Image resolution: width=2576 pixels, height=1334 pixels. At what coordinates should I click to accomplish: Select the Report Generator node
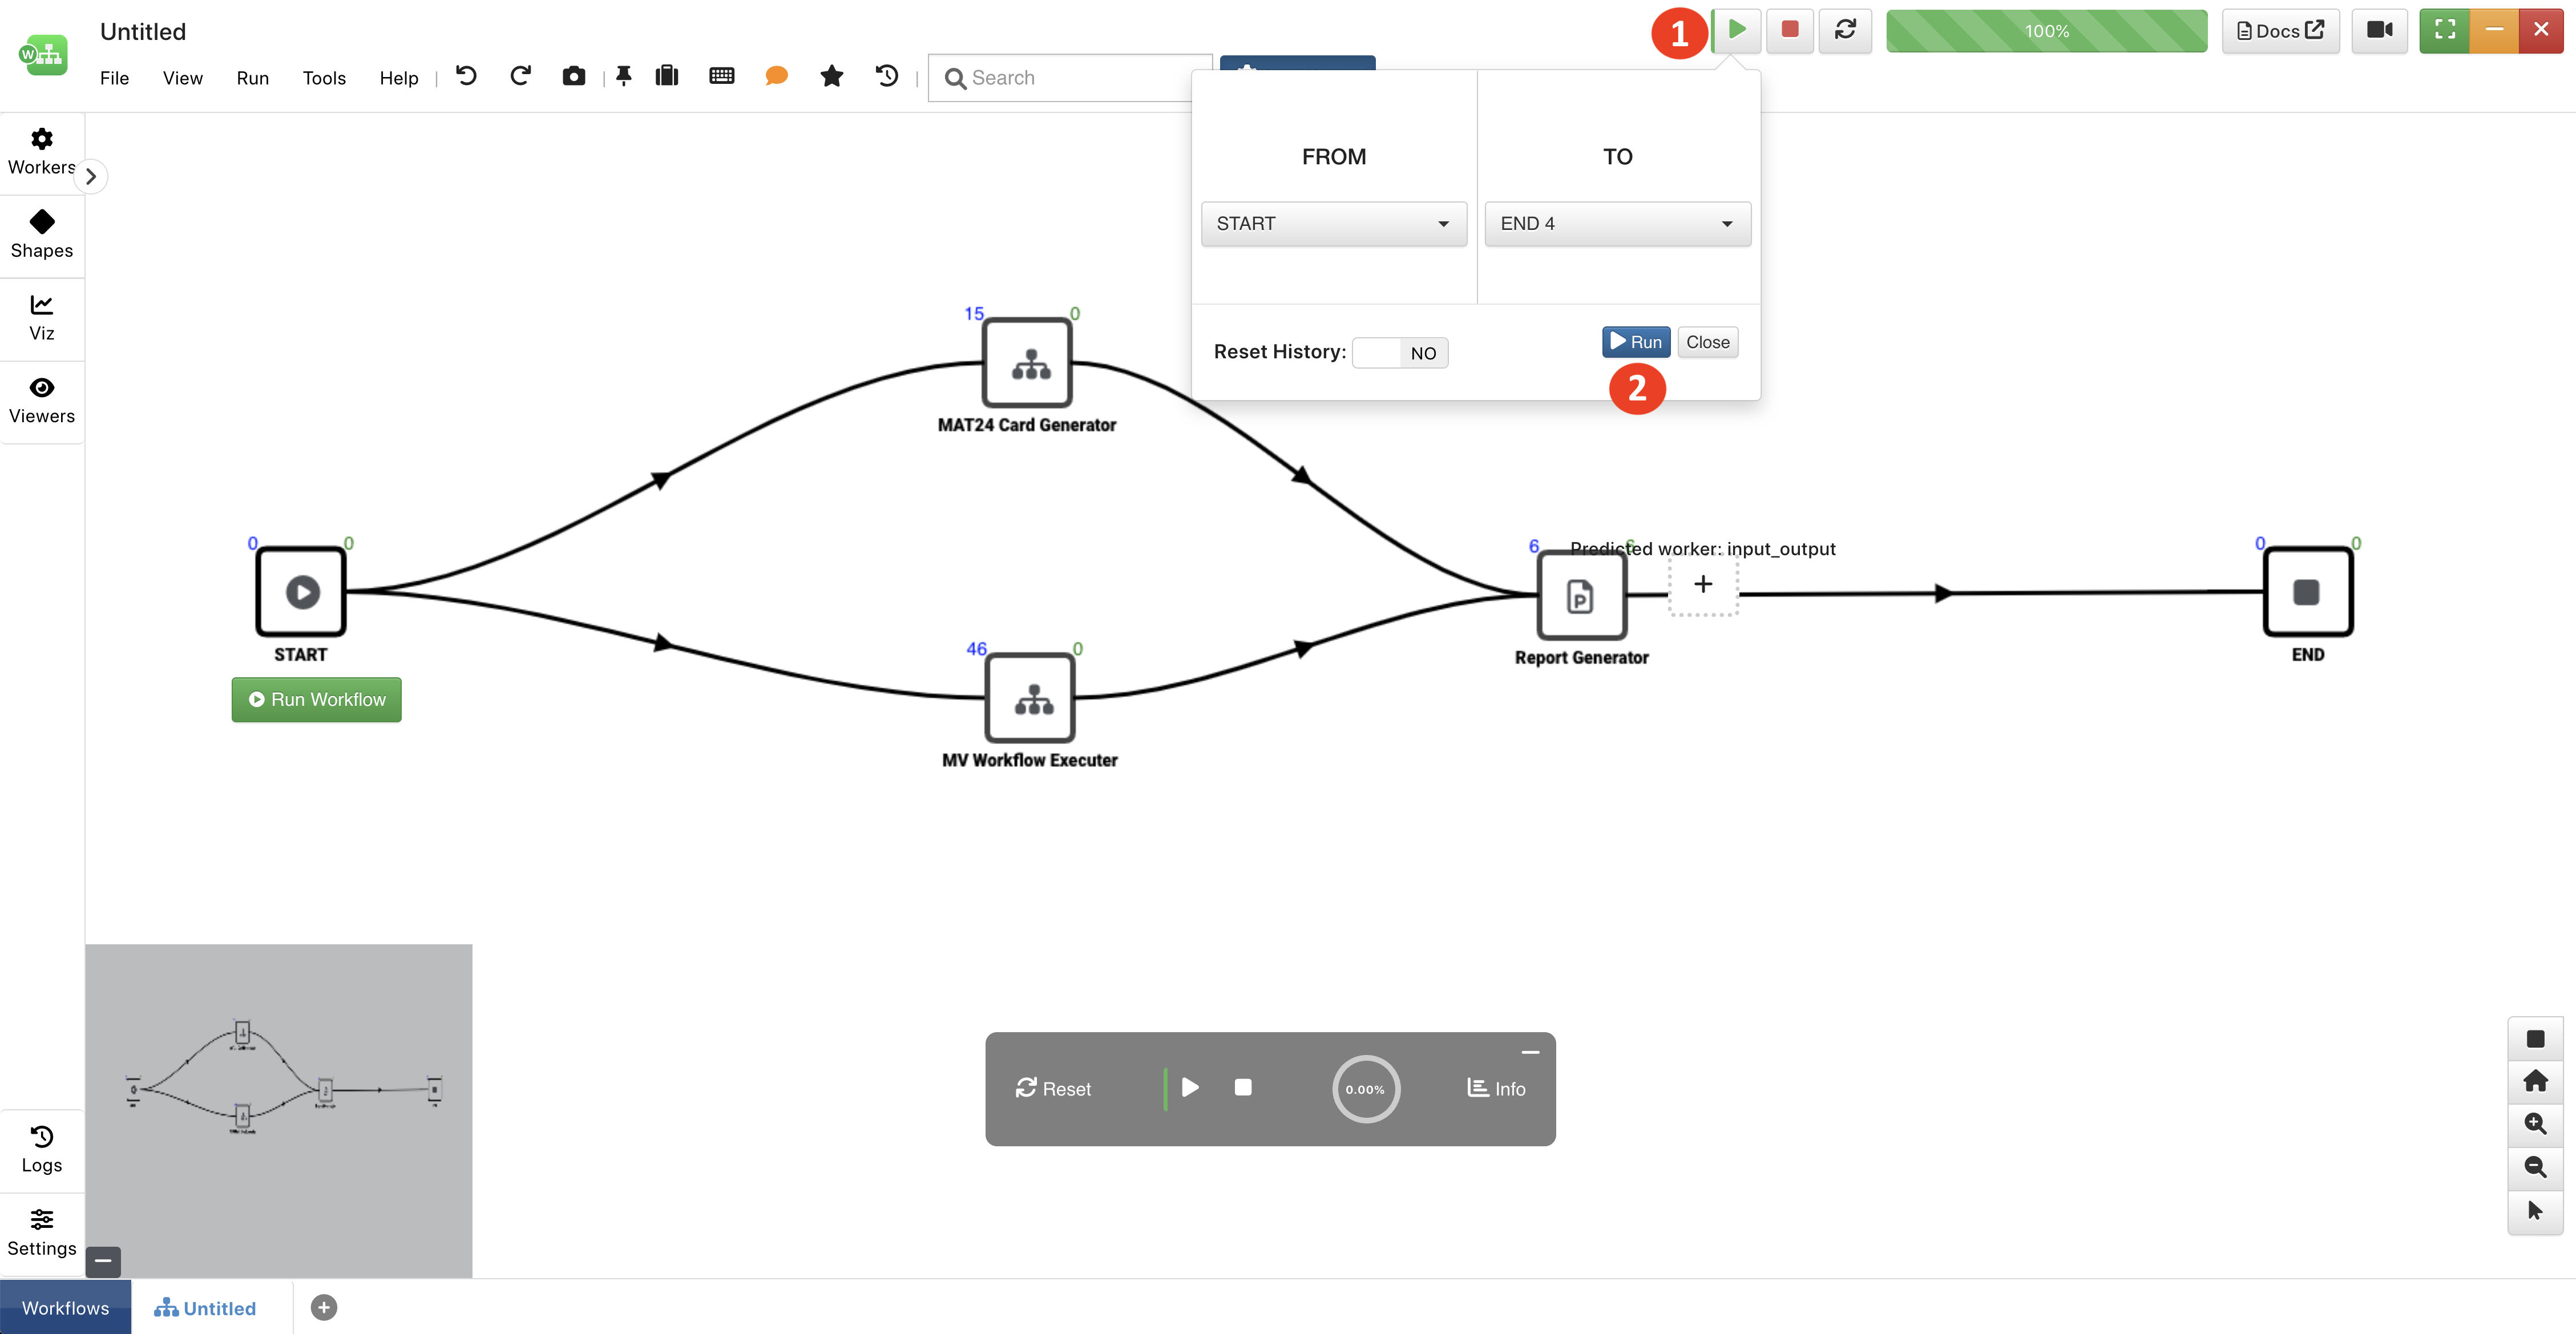[x=1582, y=595]
